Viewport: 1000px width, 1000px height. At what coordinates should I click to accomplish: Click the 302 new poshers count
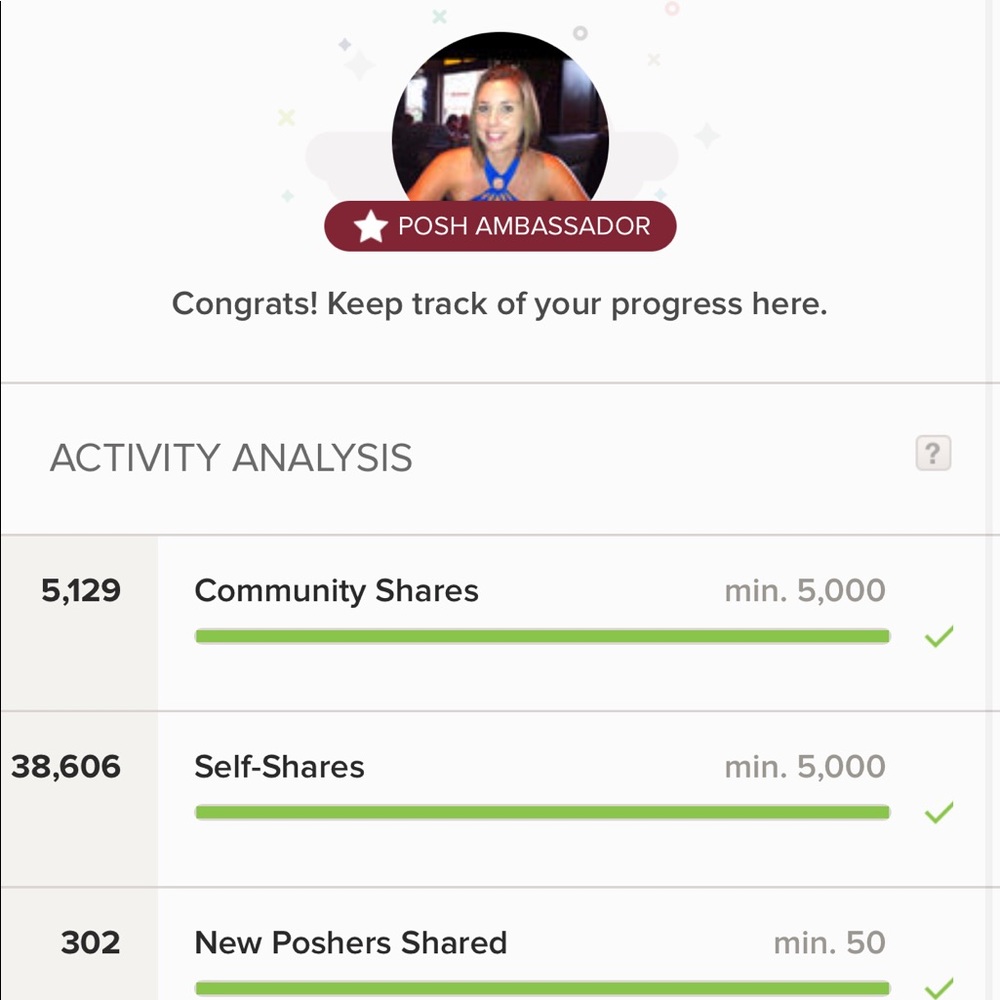90,943
